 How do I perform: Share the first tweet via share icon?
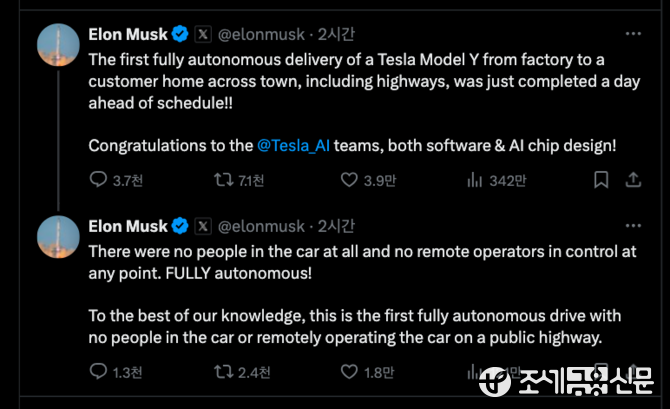coord(632,180)
